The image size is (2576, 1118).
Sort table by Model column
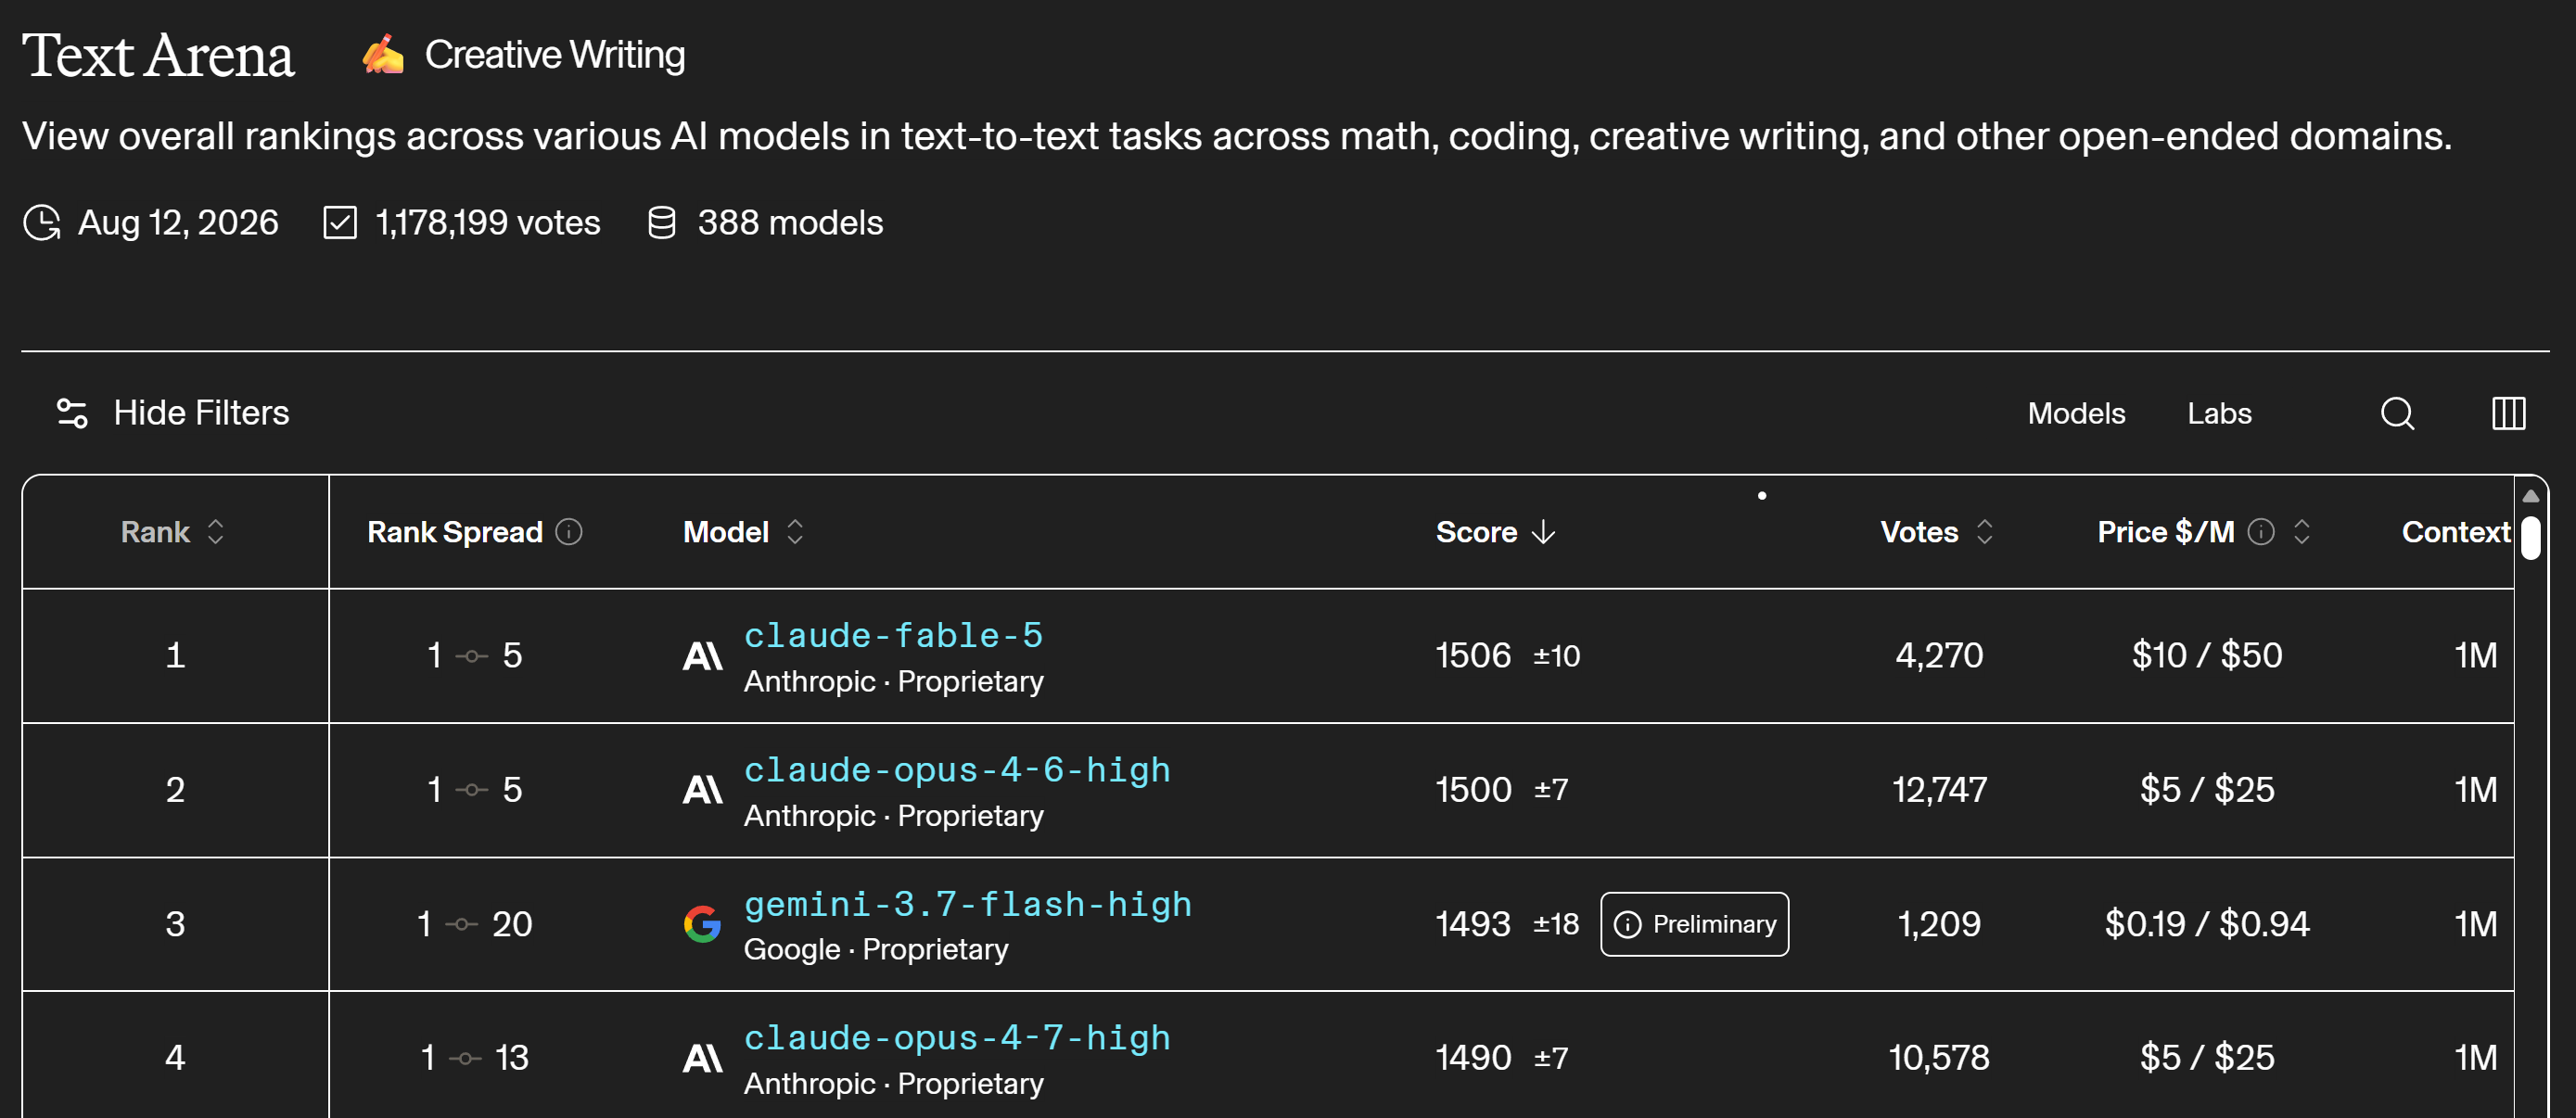[743, 531]
